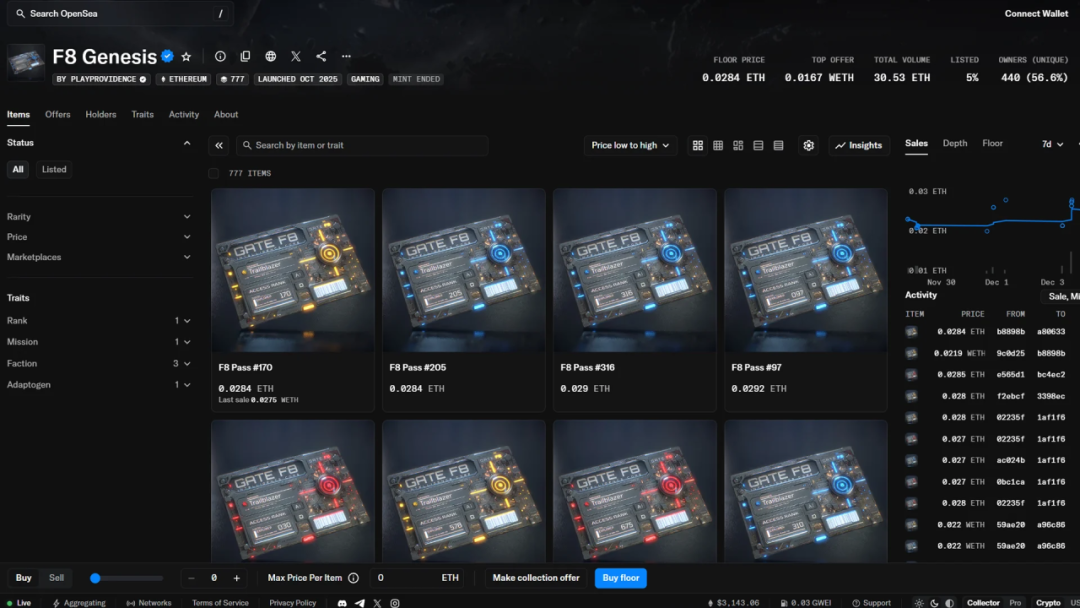Viewport: 1080px width, 608px height.
Task: Open the Activity tab
Action: tap(184, 115)
